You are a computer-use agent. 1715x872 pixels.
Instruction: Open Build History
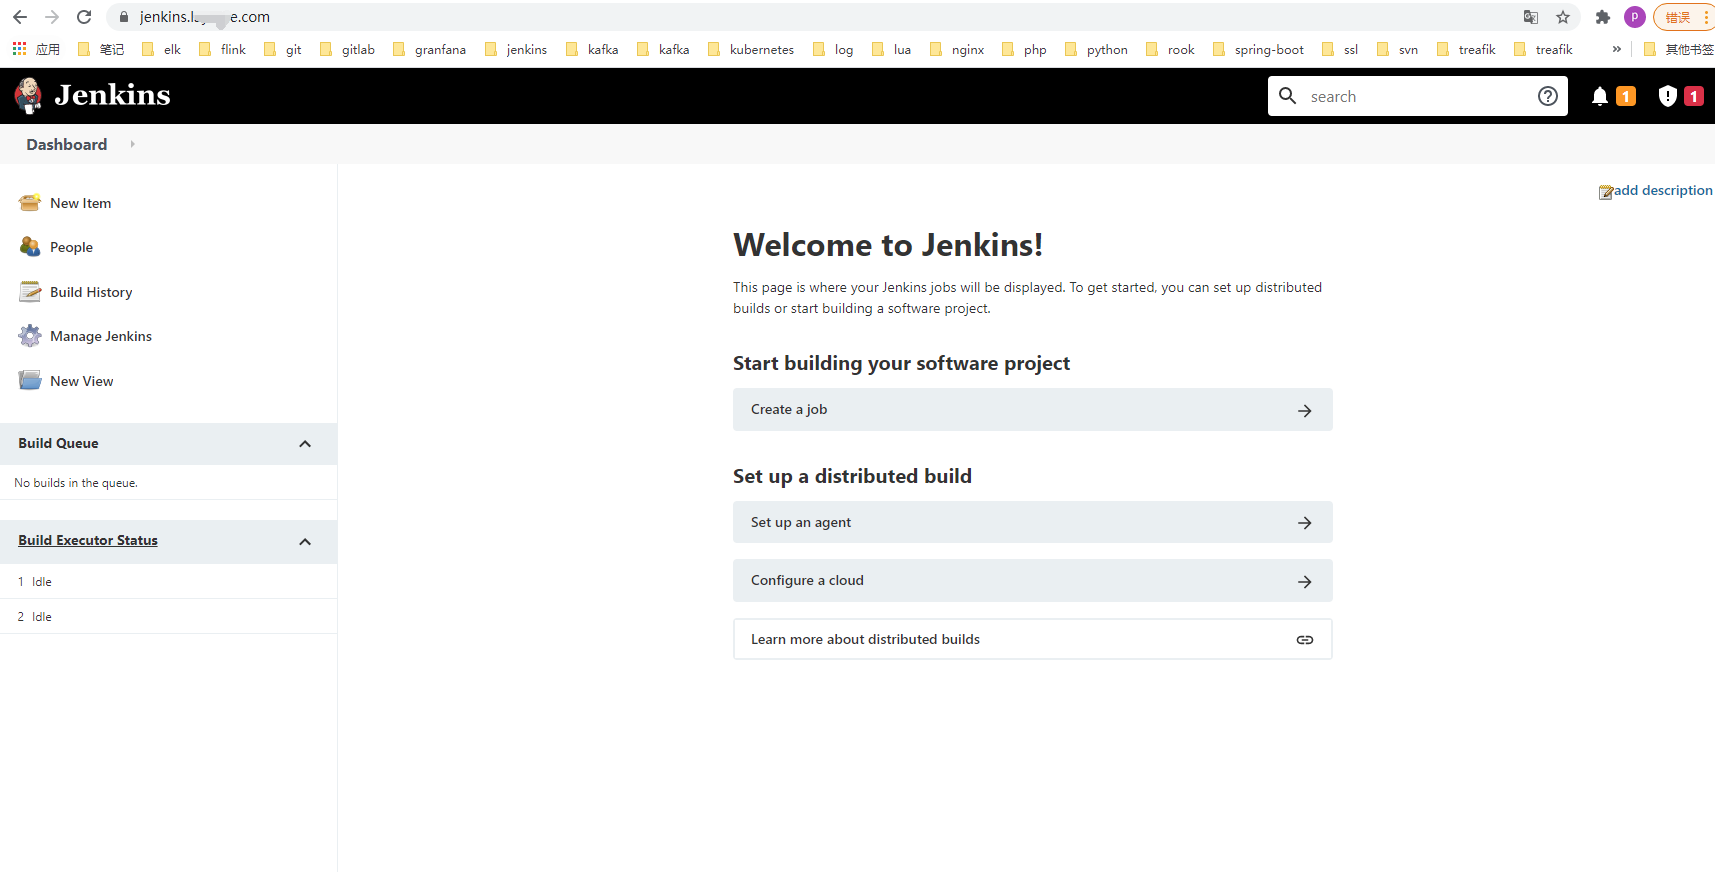coord(91,292)
